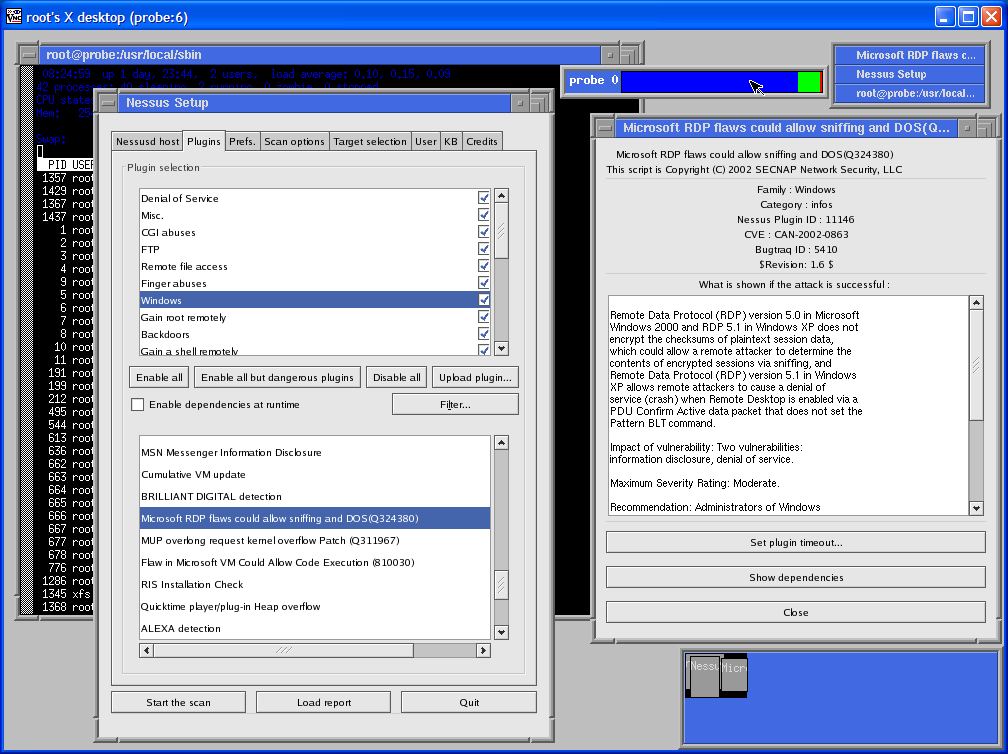Toggle the Denial of Service family checkbox

[483, 198]
